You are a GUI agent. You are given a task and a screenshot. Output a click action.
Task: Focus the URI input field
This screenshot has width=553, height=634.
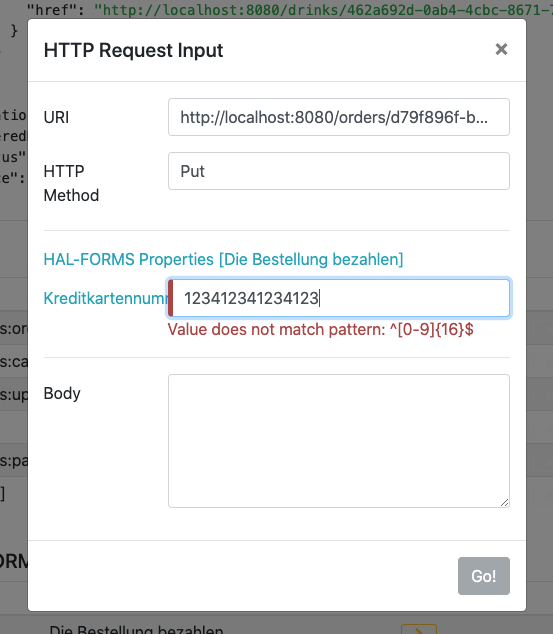click(x=339, y=117)
